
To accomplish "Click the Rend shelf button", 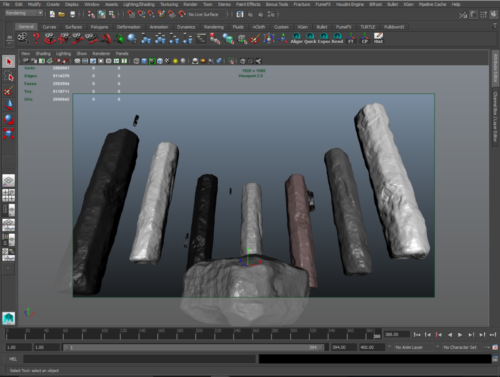I will click(337, 38).
